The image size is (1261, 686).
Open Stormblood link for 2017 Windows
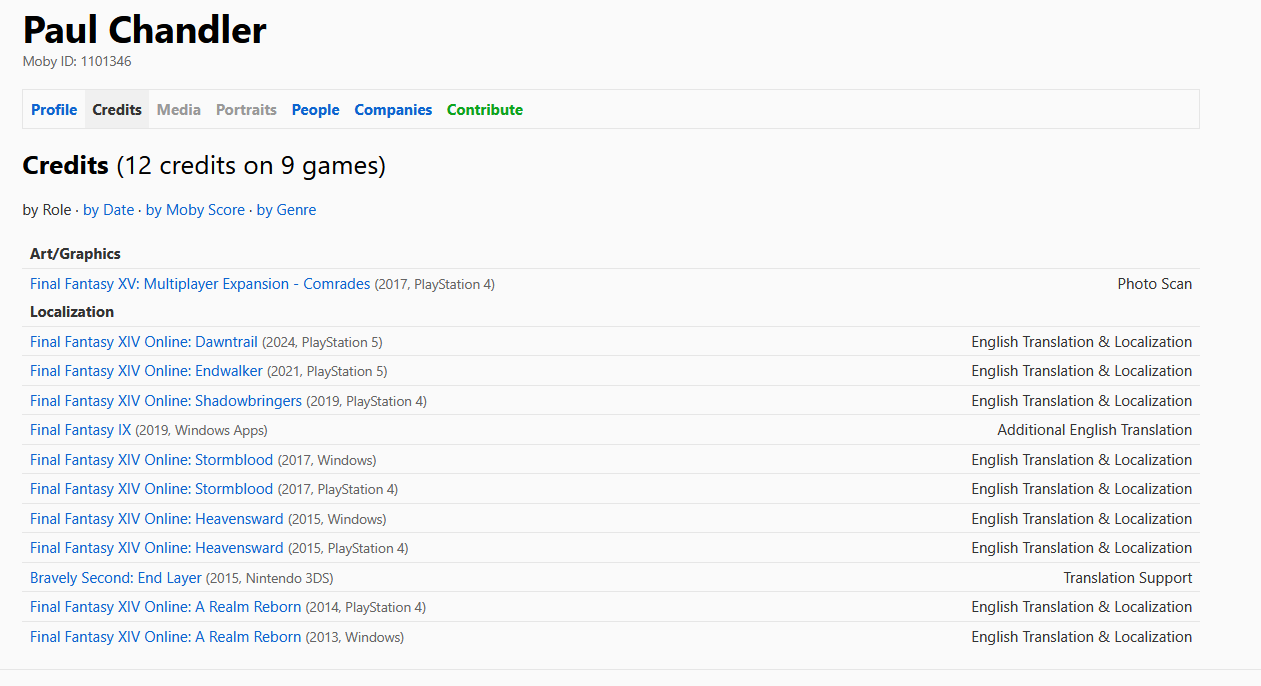click(151, 460)
